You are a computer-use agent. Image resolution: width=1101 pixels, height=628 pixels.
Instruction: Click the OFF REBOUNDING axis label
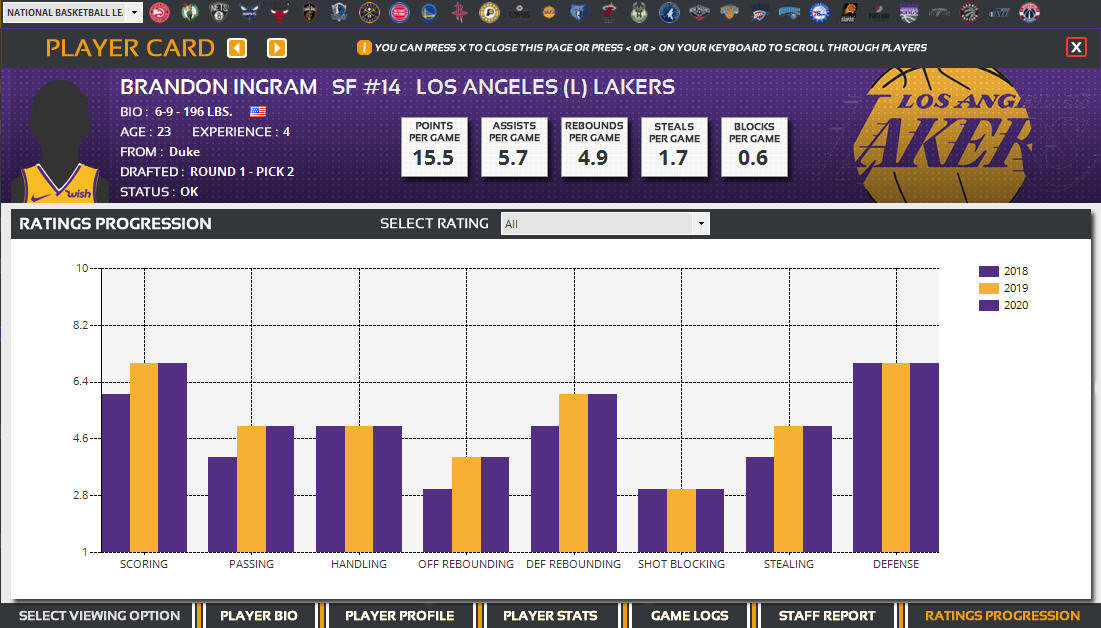pos(466,564)
